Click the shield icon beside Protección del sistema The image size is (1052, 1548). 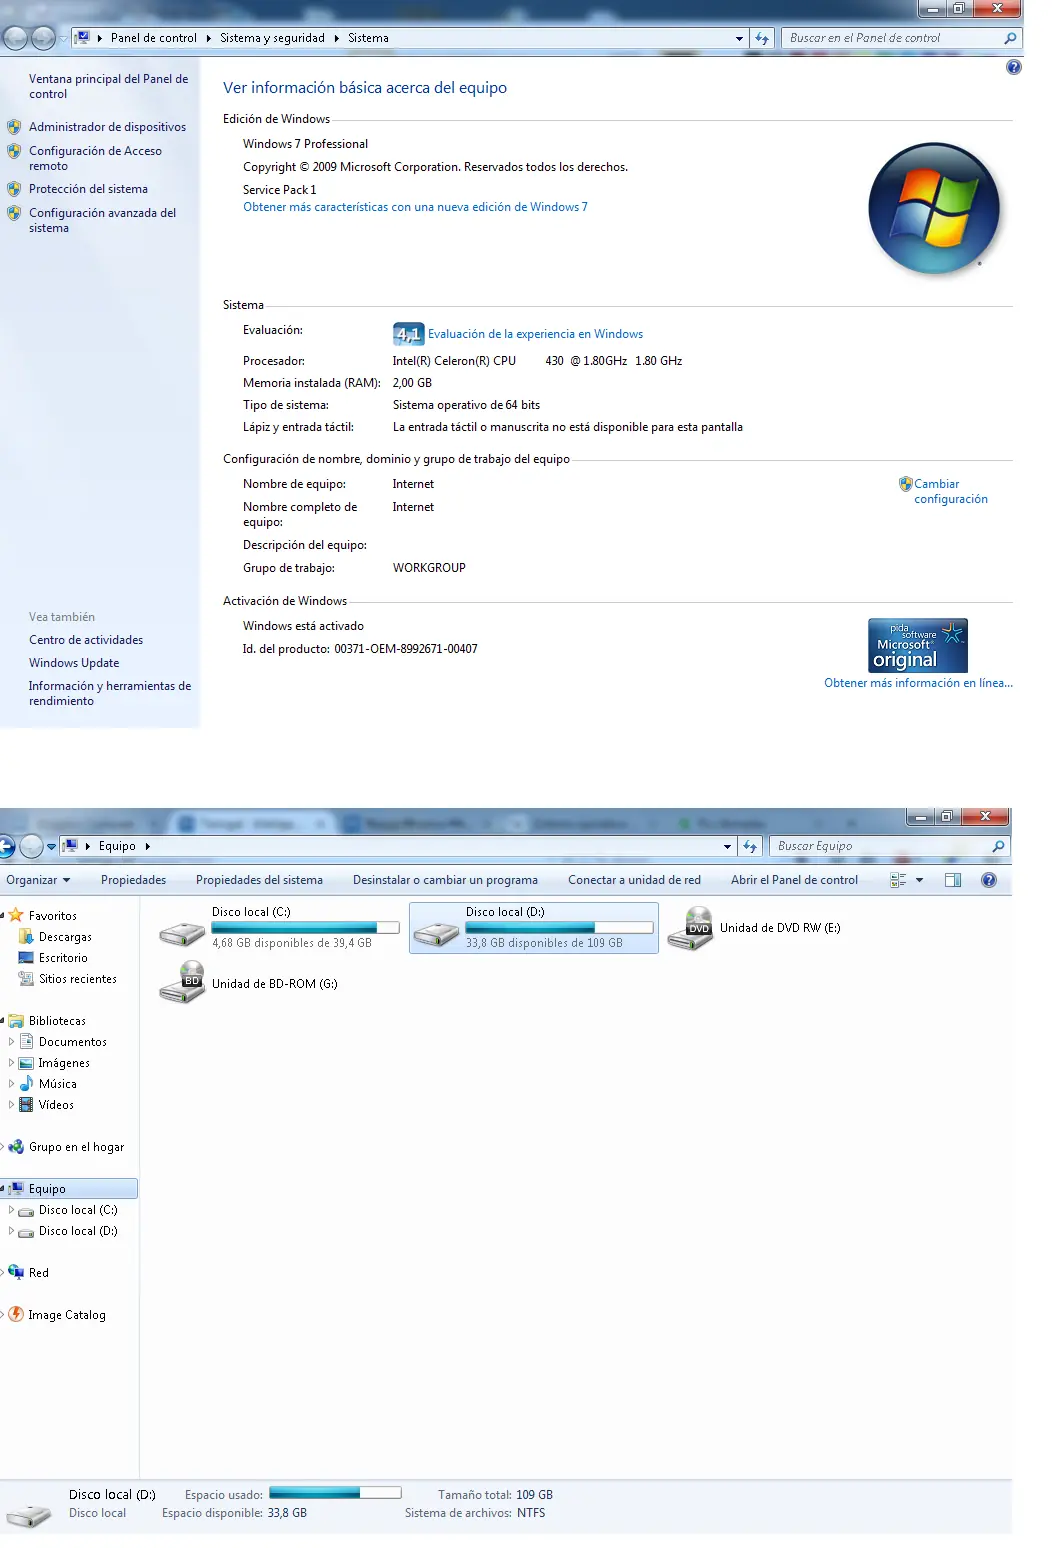(14, 189)
